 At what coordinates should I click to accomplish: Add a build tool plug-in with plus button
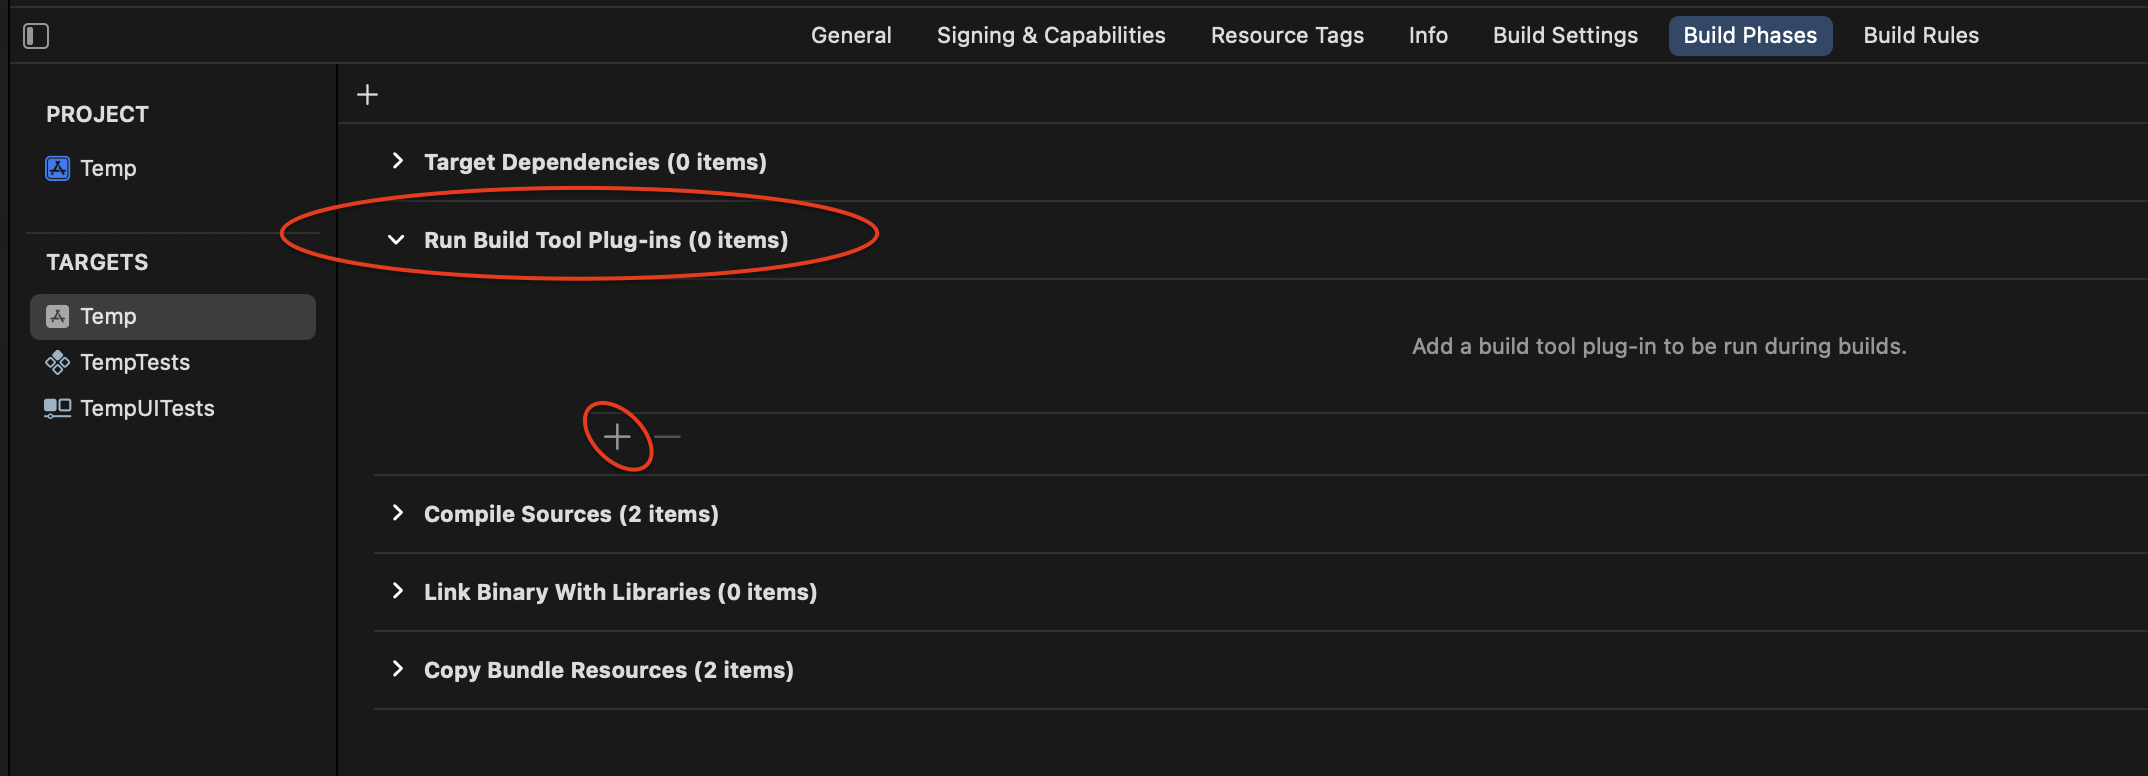tap(617, 436)
